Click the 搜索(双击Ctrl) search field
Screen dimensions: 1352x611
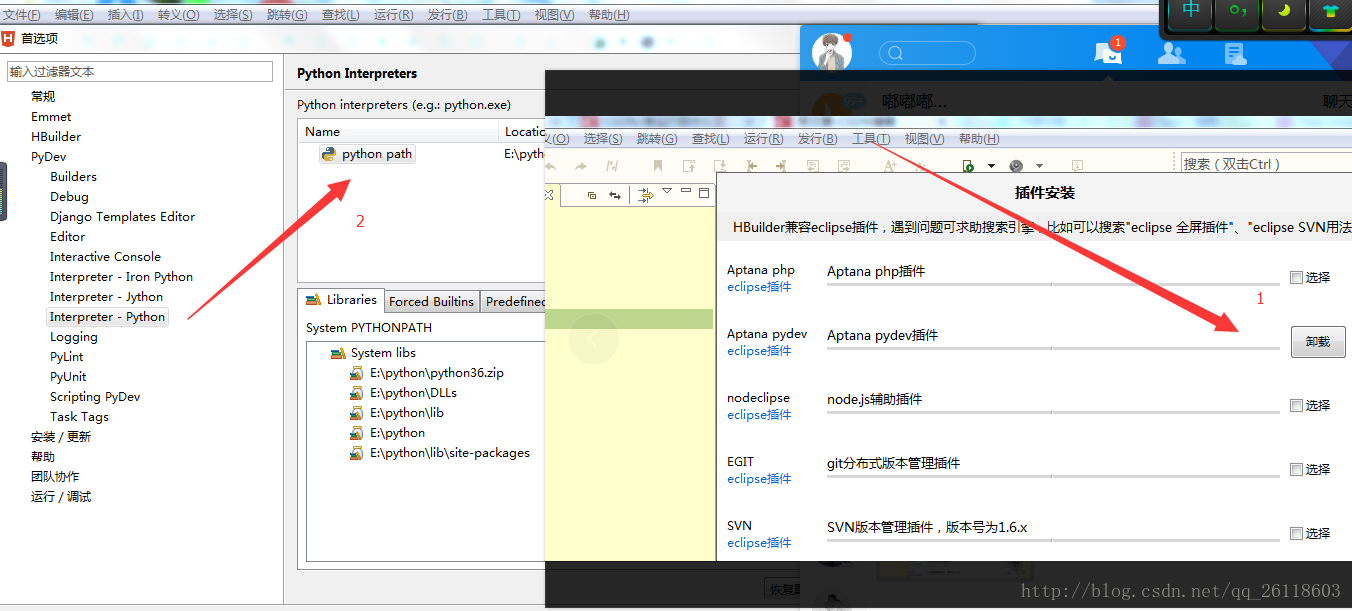(x=1266, y=164)
